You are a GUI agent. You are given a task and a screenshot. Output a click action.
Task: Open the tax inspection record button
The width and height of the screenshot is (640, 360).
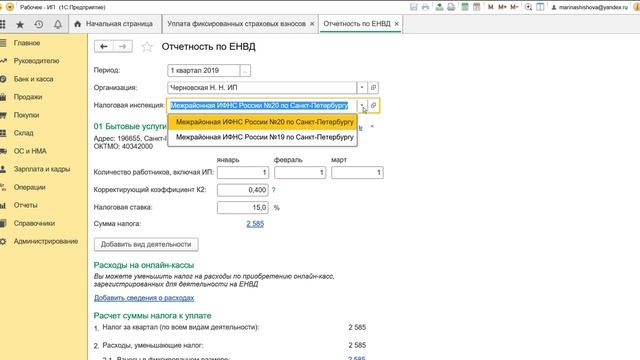pos(373,105)
